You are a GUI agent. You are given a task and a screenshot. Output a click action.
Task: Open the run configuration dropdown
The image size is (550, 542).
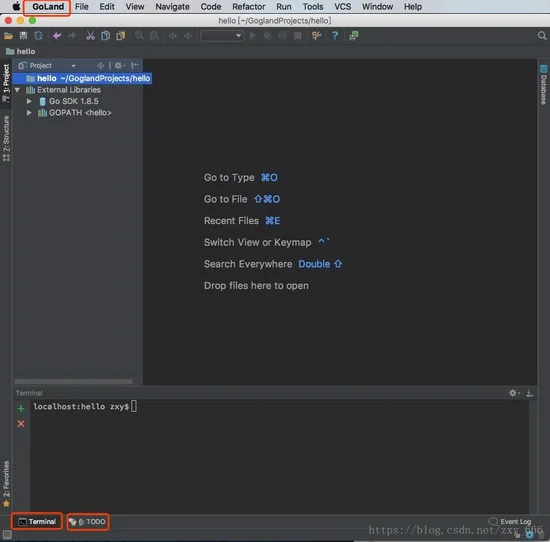click(222, 36)
